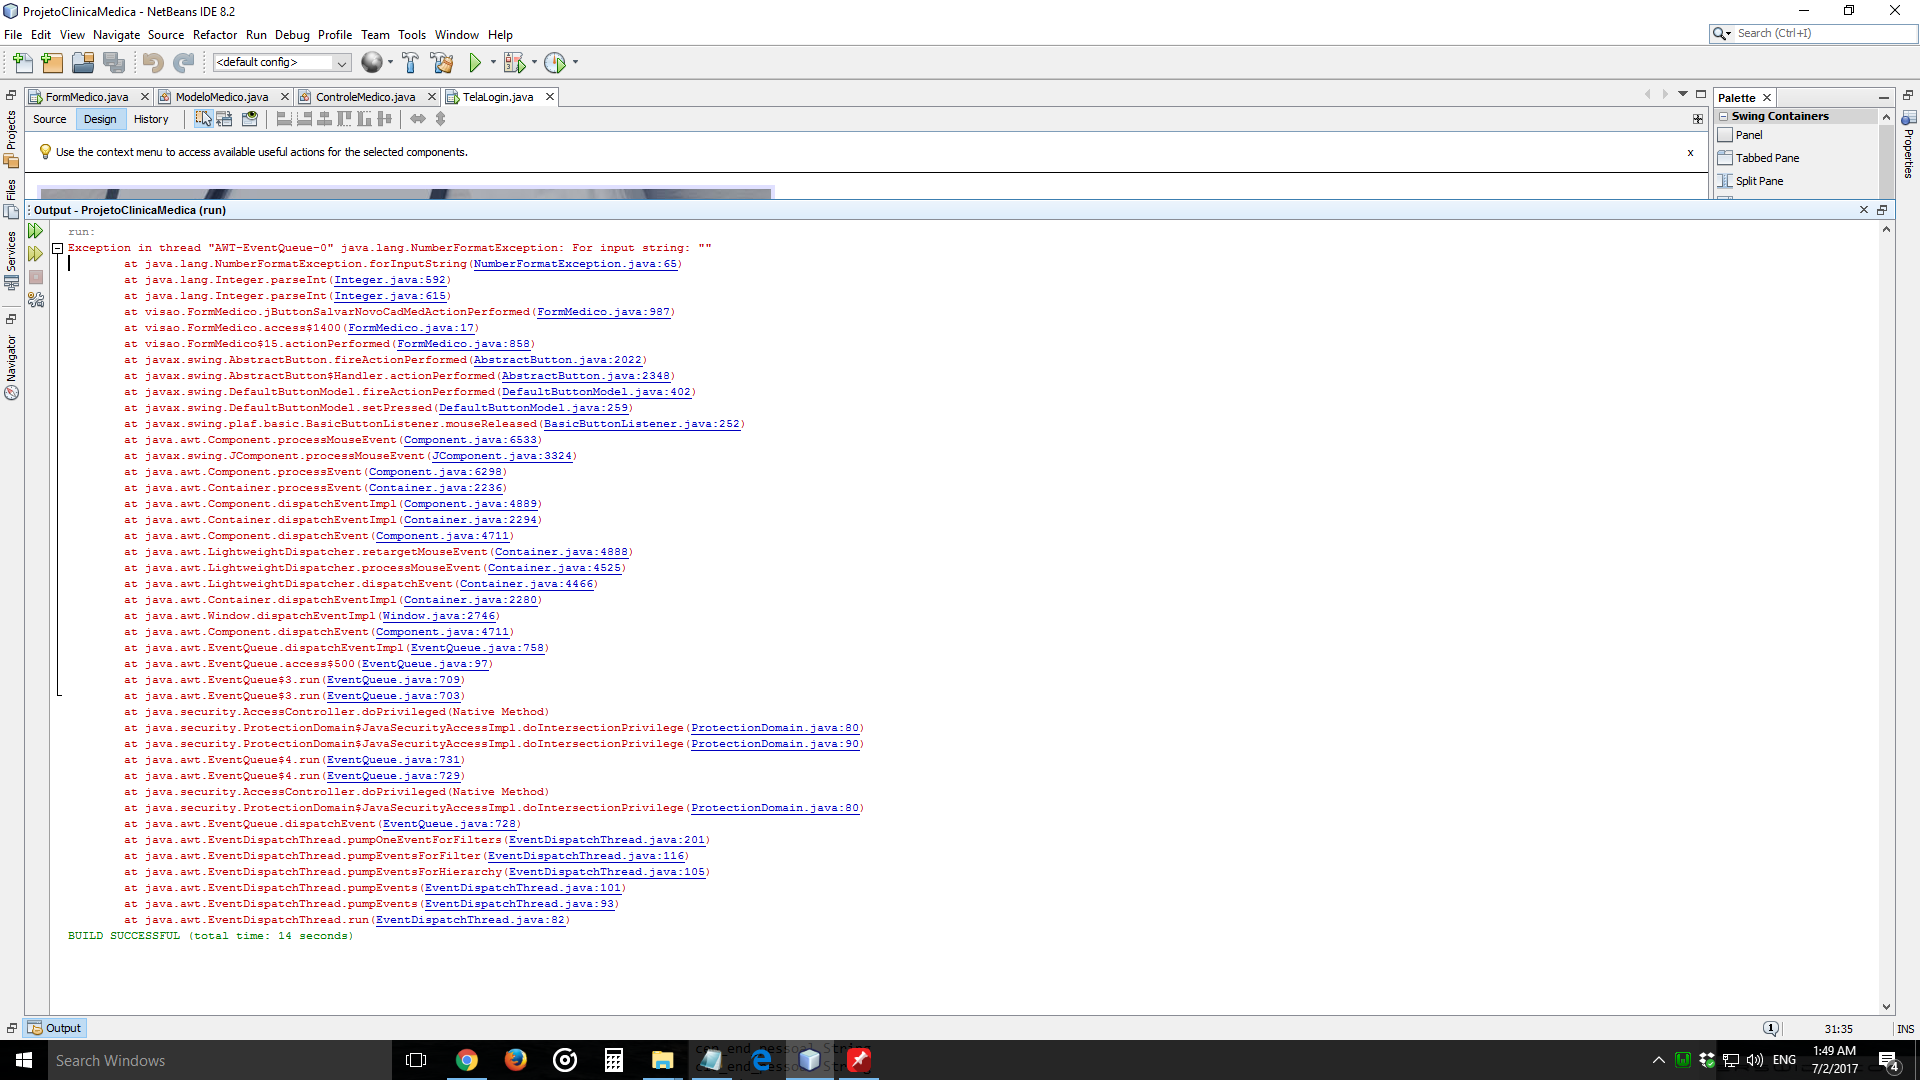Screen dimensions: 1920x1080
Task: Click the Profile Project clock icon
Action: pyautogui.click(x=555, y=63)
